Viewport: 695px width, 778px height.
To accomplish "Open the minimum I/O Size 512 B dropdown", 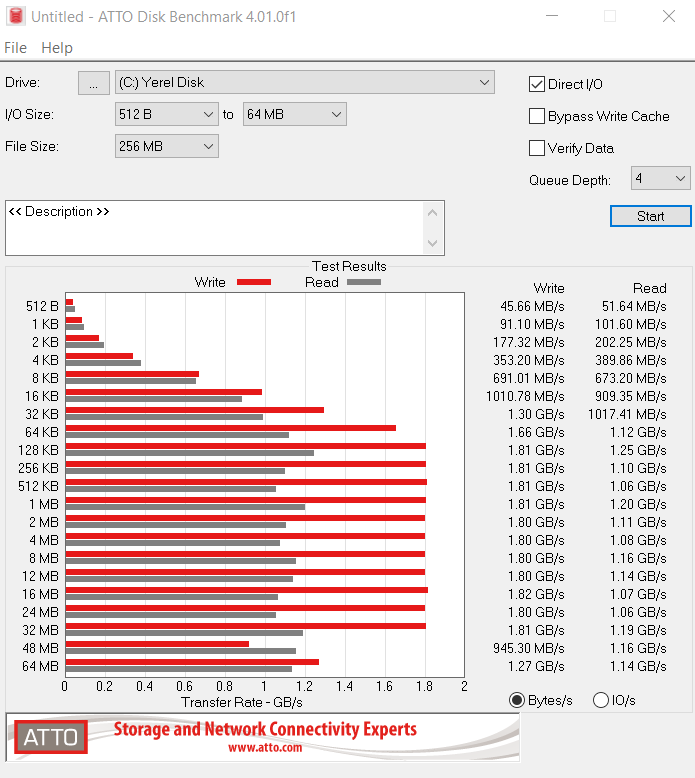I will pyautogui.click(x=167, y=114).
